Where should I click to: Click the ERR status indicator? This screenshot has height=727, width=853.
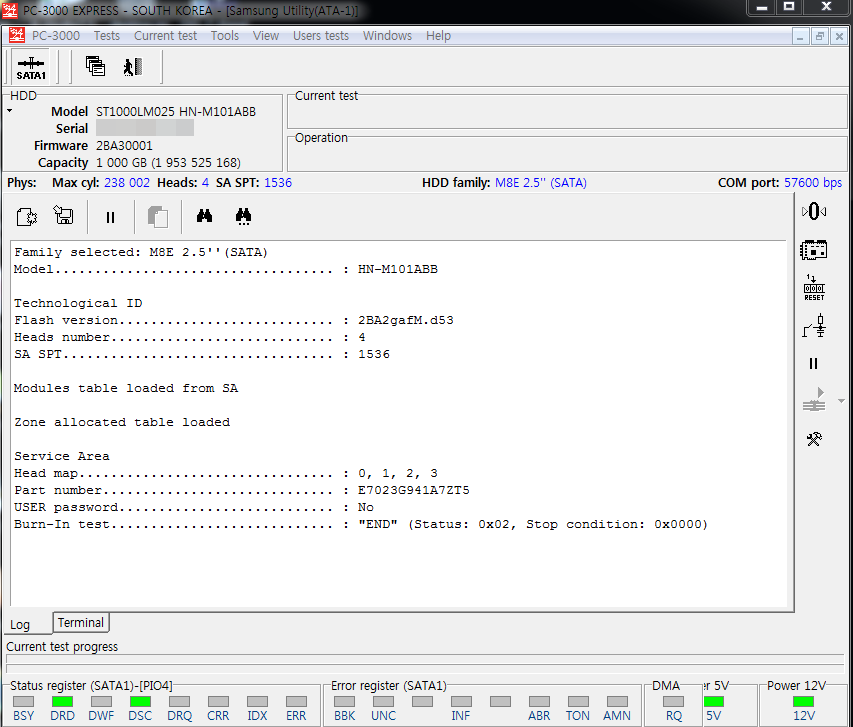296,701
